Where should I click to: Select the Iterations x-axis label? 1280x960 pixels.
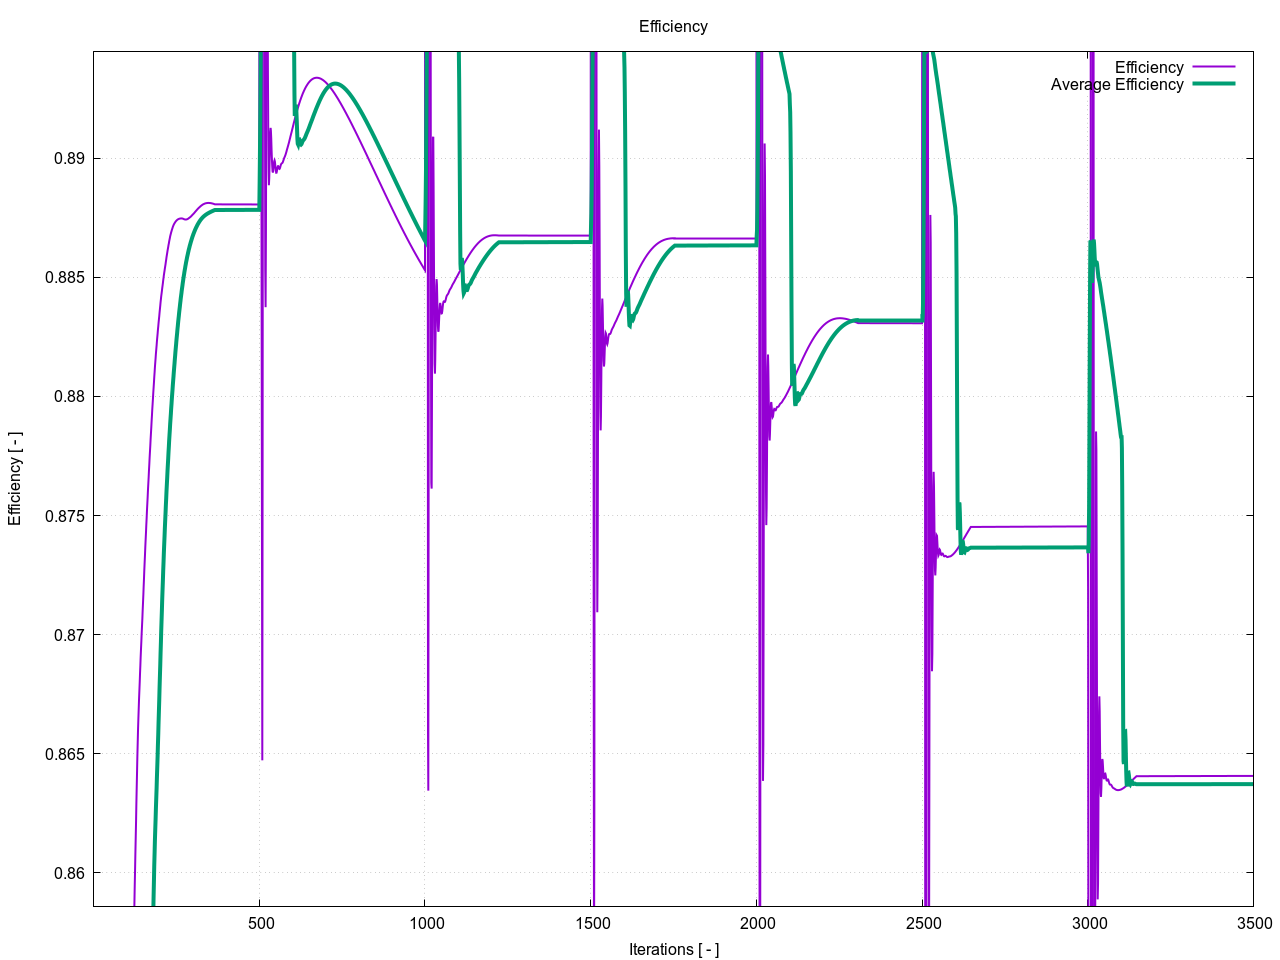(673, 949)
